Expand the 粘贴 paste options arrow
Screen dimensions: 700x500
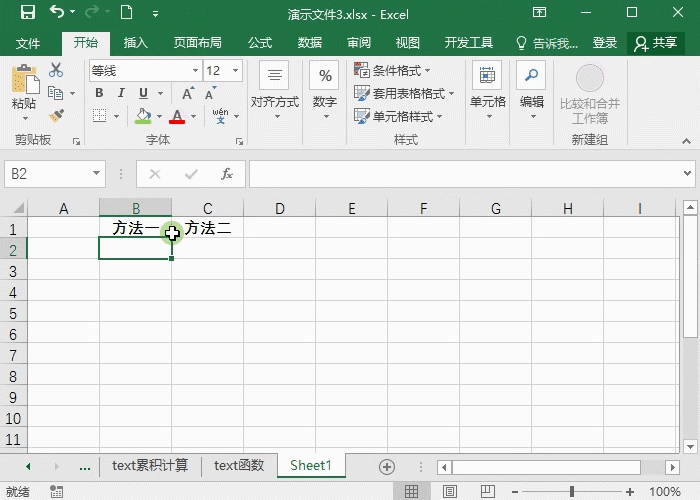25,118
